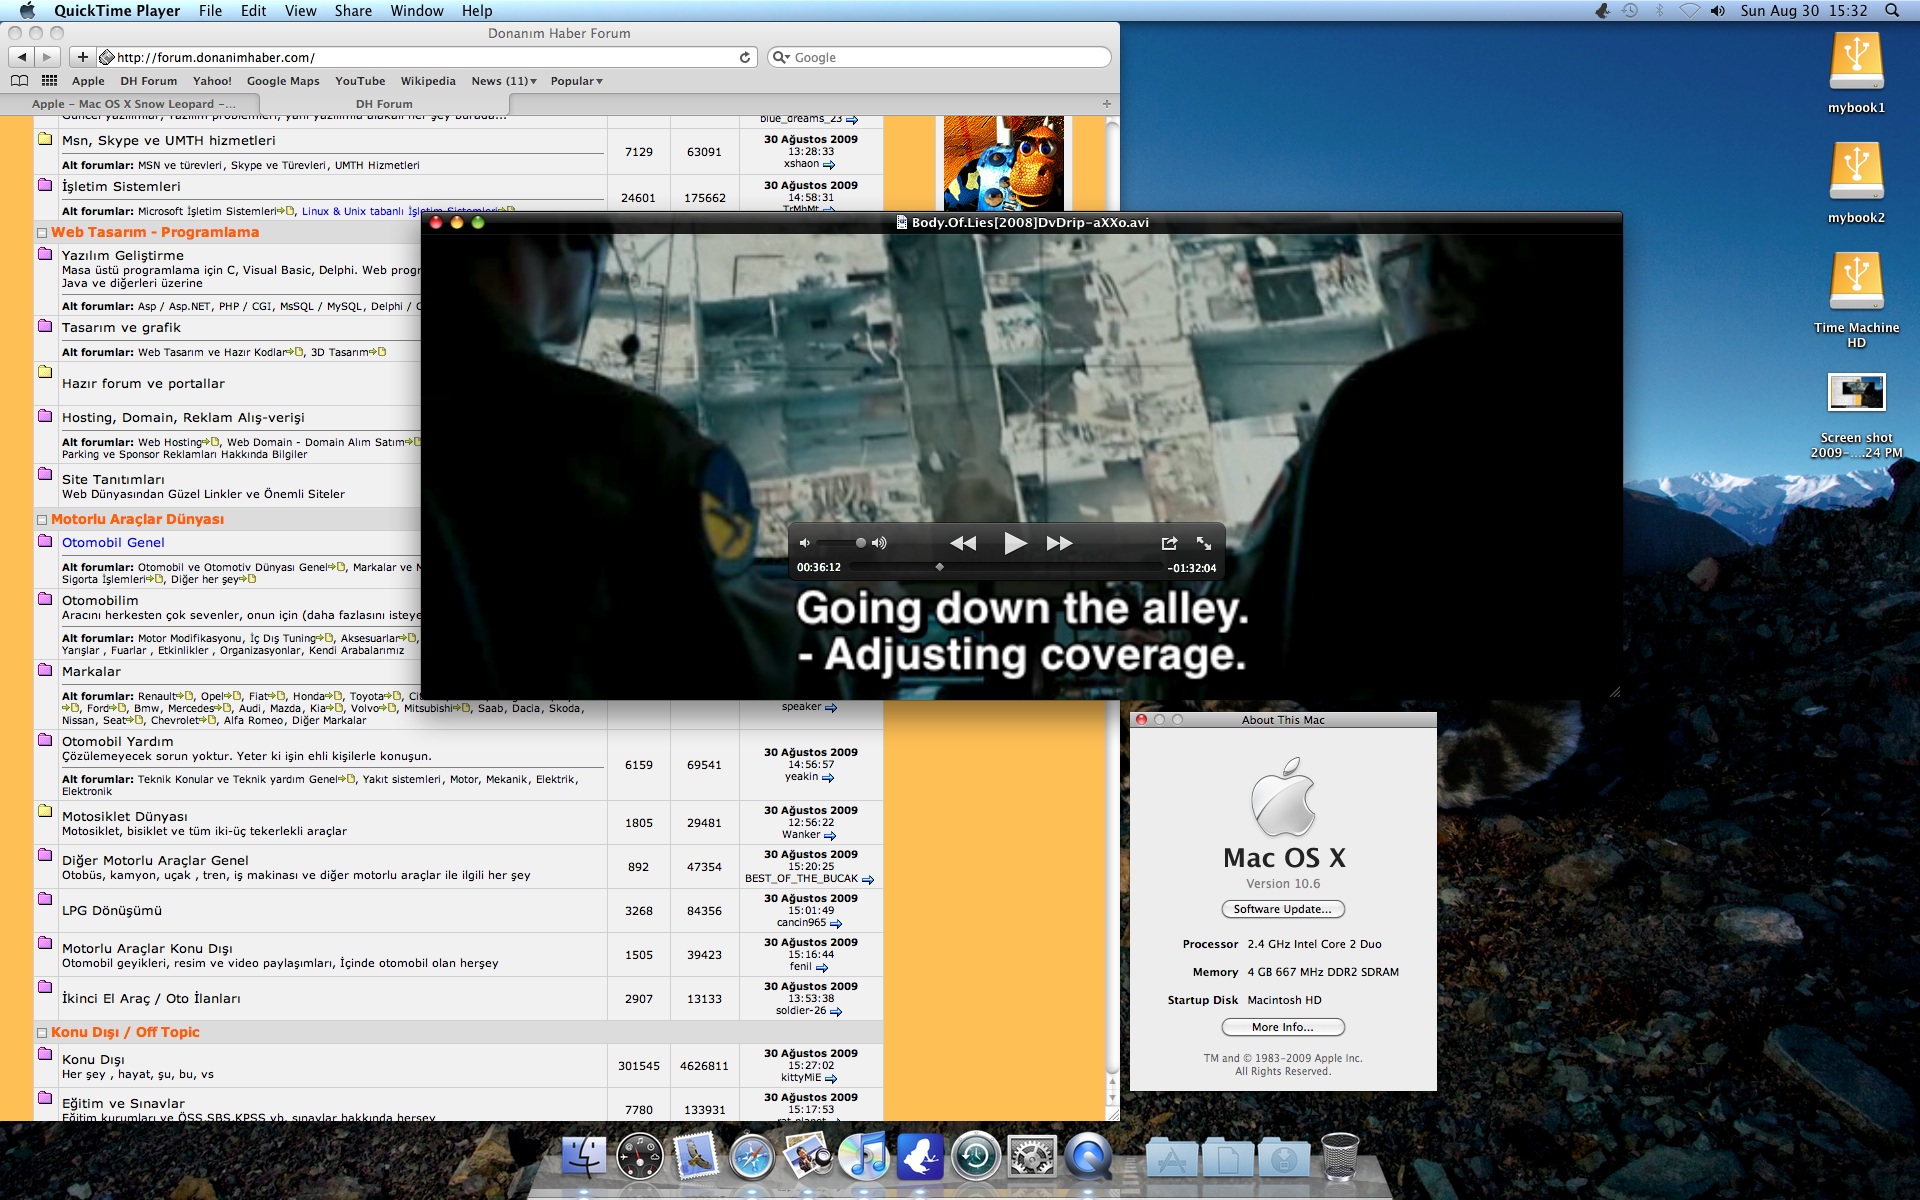The image size is (1920, 1200).
Task: Select the Time Machine HD drive icon
Action: (x=1856, y=281)
